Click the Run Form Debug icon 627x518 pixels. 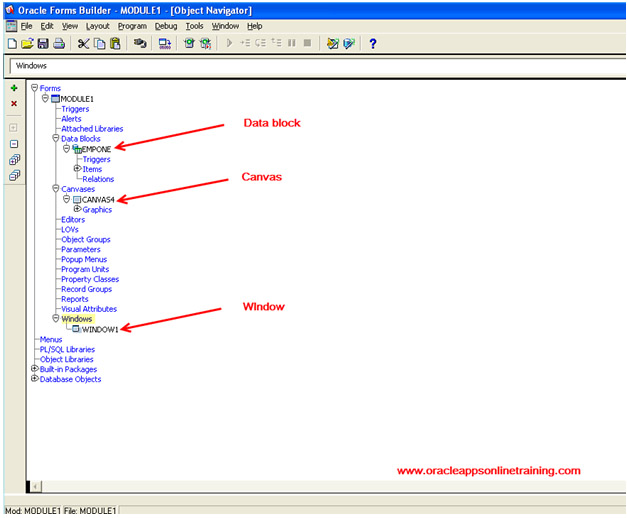206,43
